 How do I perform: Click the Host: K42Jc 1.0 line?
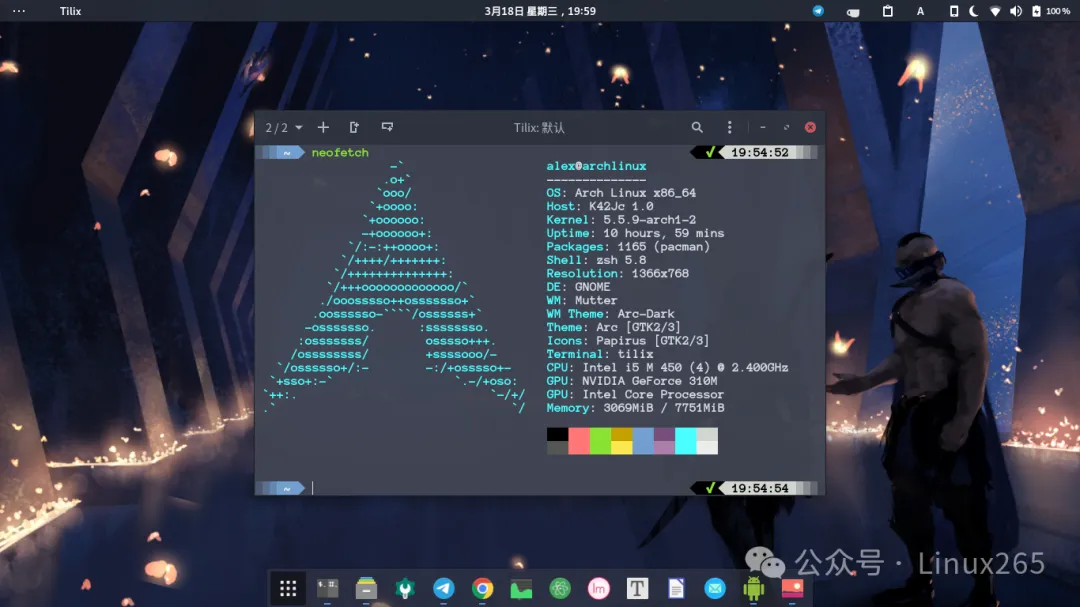(x=600, y=206)
